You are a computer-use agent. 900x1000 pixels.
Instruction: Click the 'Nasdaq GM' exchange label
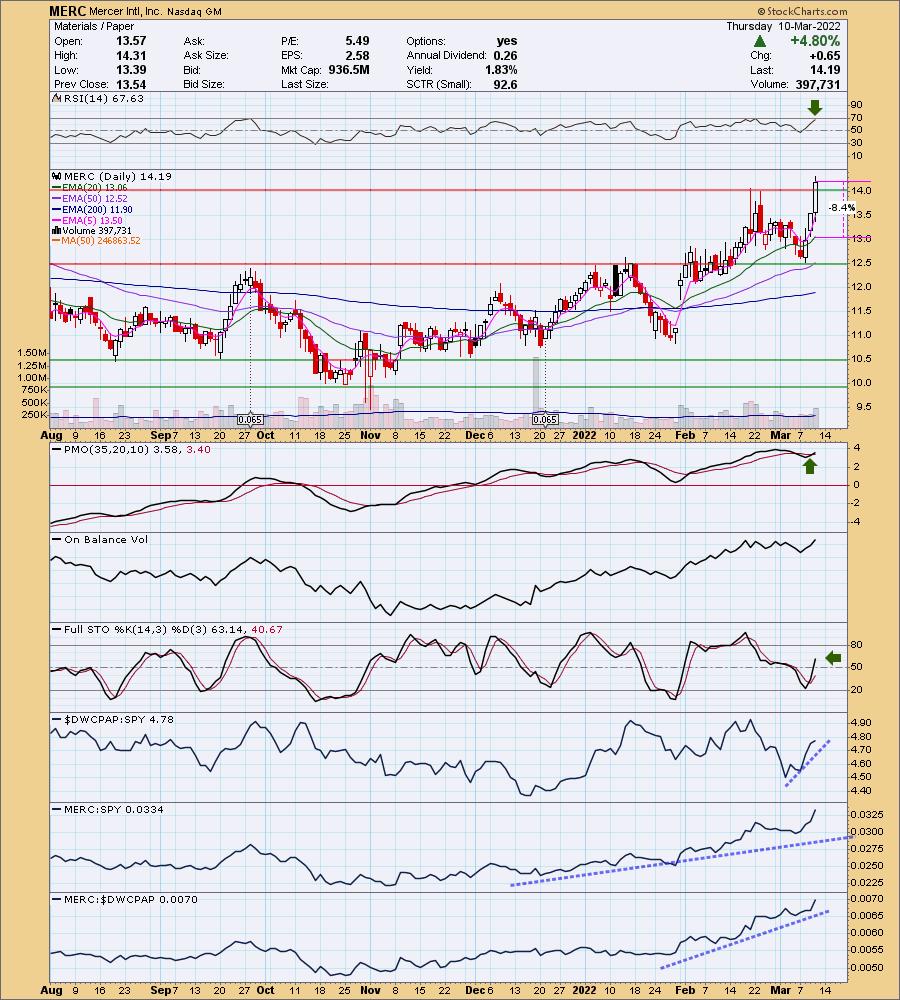coord(194,11)
